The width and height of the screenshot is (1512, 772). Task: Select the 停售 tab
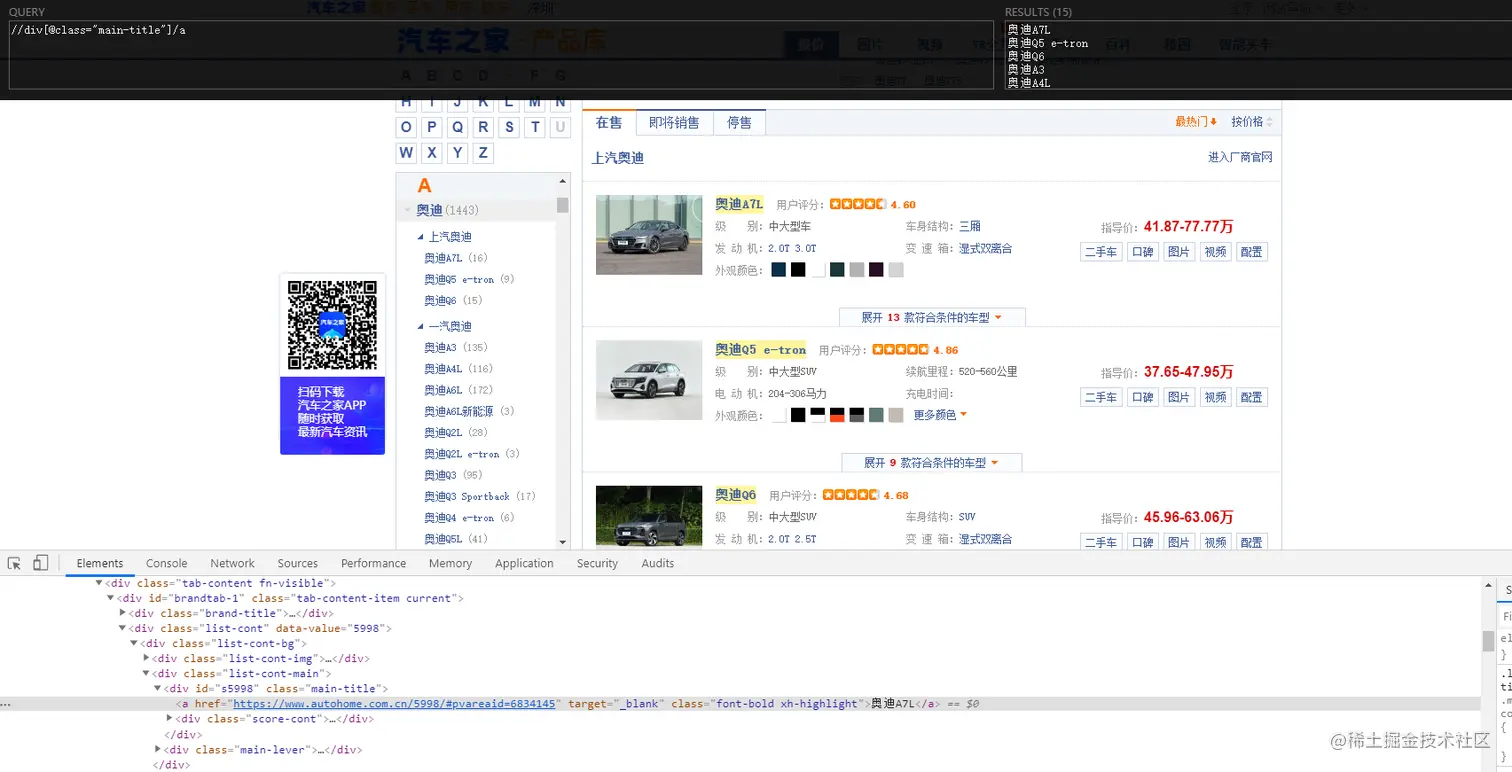pos(739,122)
